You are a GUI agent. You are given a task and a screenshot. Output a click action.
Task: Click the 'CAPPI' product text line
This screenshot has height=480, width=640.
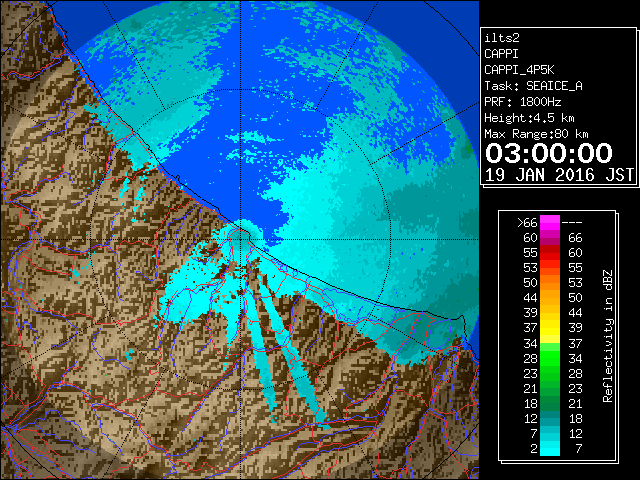(x=501, y=54)
